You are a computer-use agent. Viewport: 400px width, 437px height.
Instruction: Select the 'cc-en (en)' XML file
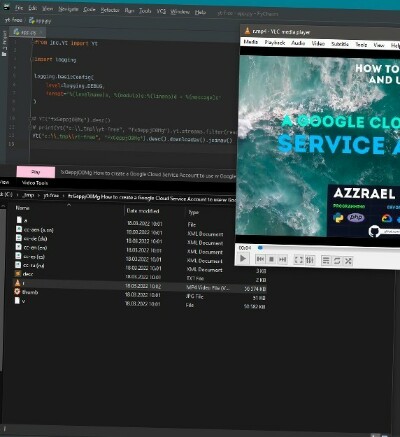click(x=31, y=247)
